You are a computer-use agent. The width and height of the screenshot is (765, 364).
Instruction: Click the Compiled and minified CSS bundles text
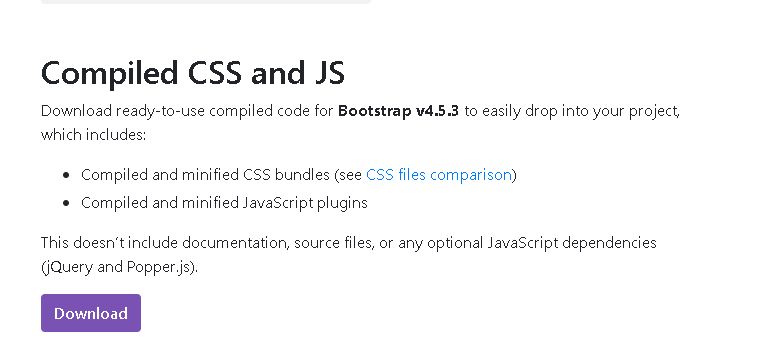click(205, 175)
